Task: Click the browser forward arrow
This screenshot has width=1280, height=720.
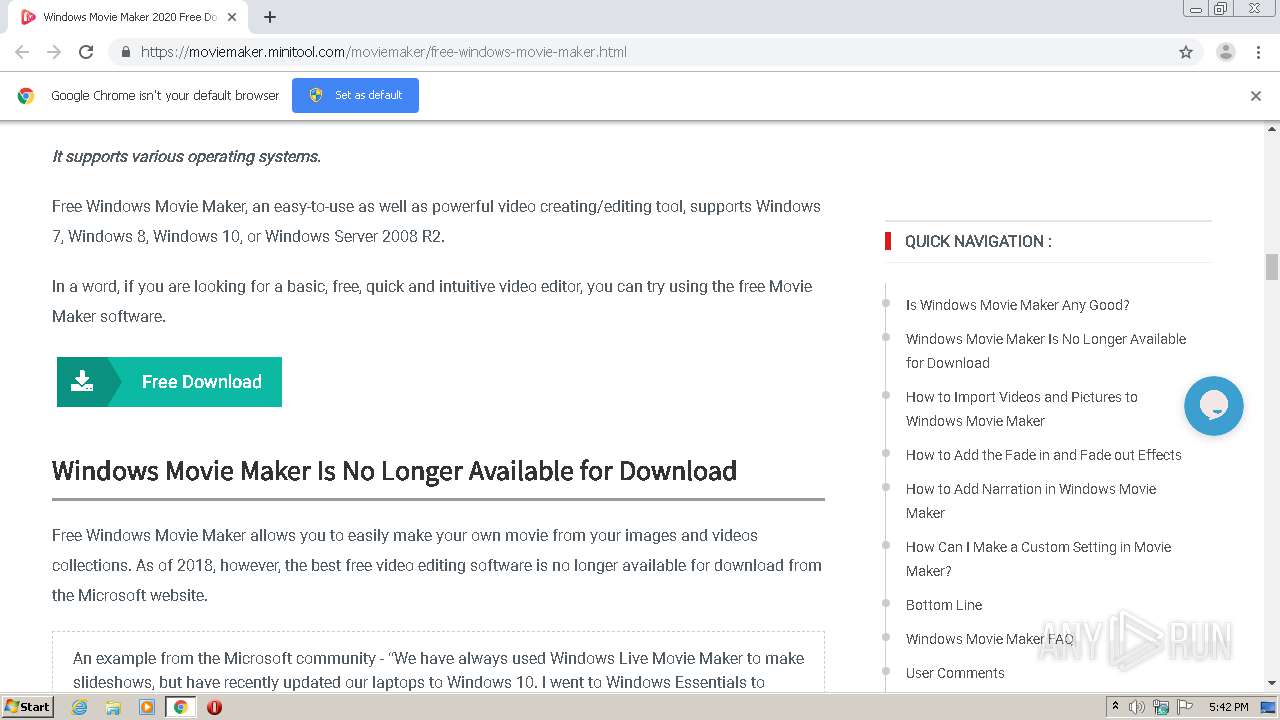Action: (54, 52)
